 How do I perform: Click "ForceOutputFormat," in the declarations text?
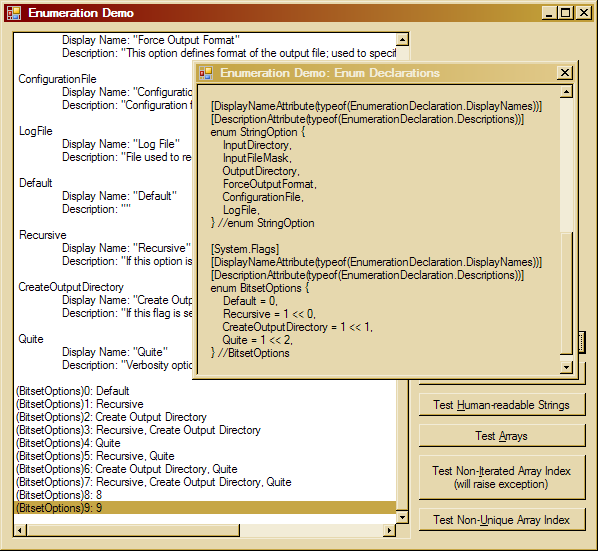270,184
